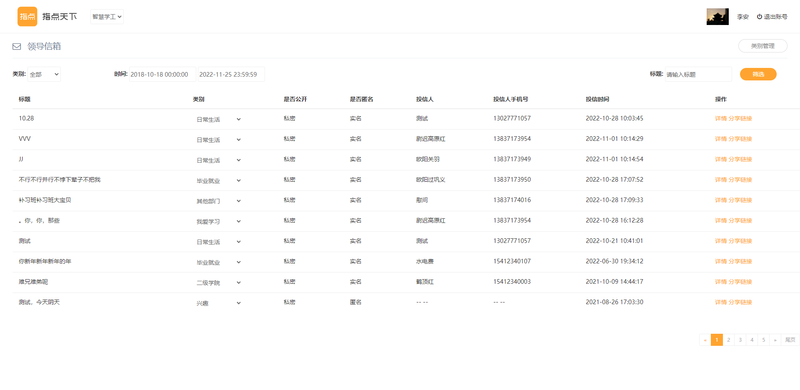The width and height of the screenshot is (800, 390).
Task: Click the phone number 15412340003
Action: click(512, 282)
